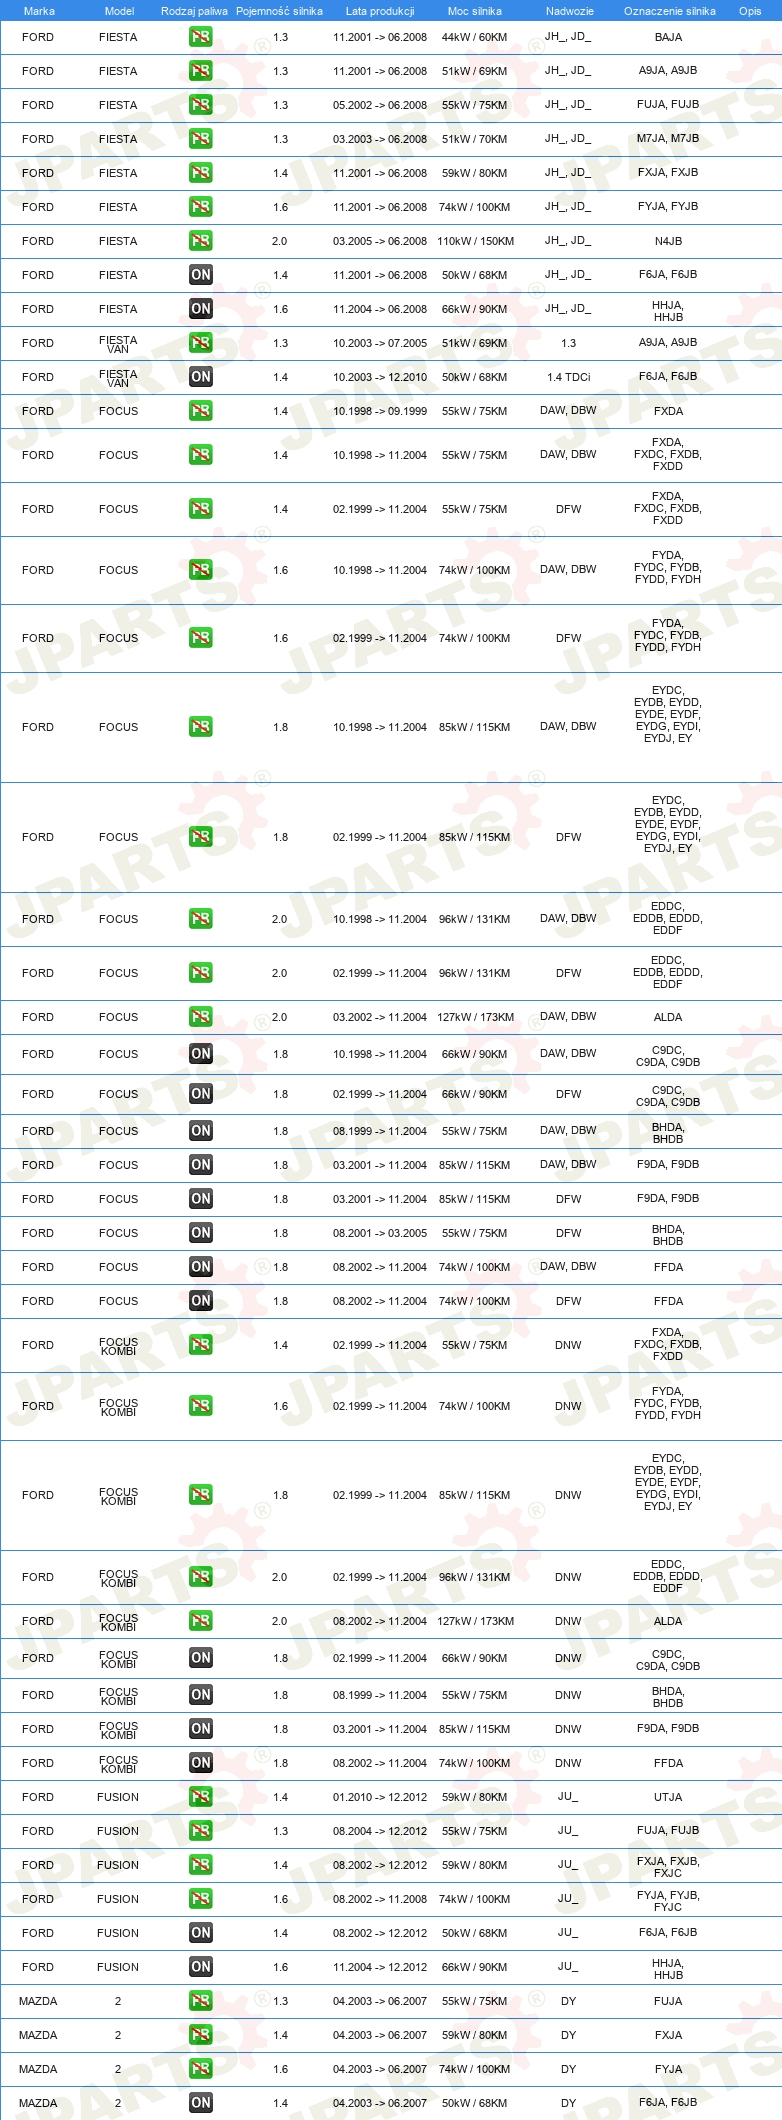Click the Moc silnika column header
The width and height of the screenshot is (782, 2120).
point(475,11)
